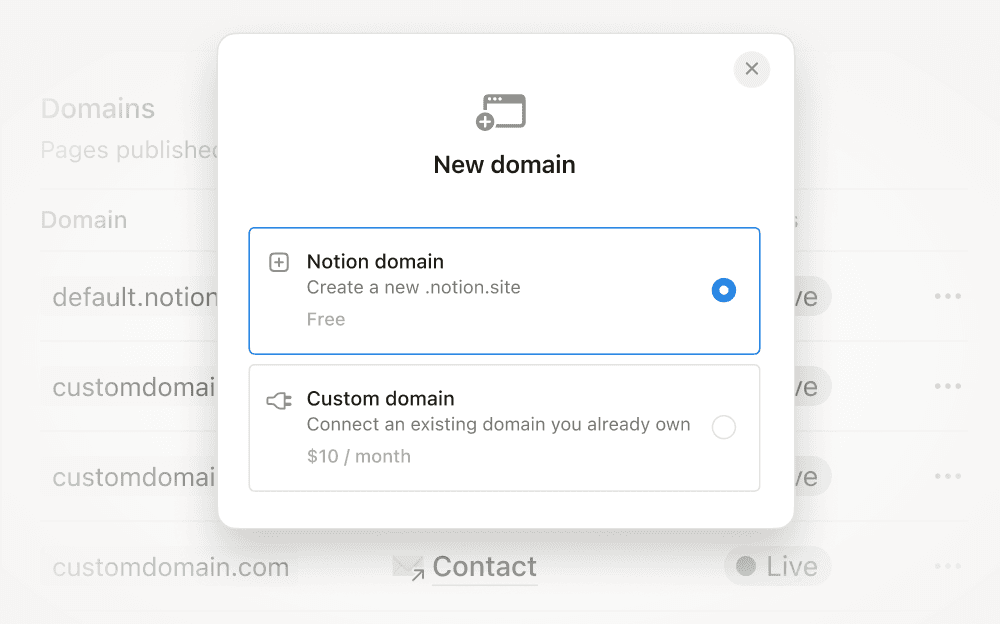Image resolution: width=1000 pixels, height=624 pixels.
Task: Click the Domains section heading
Action: pos(98,108)
